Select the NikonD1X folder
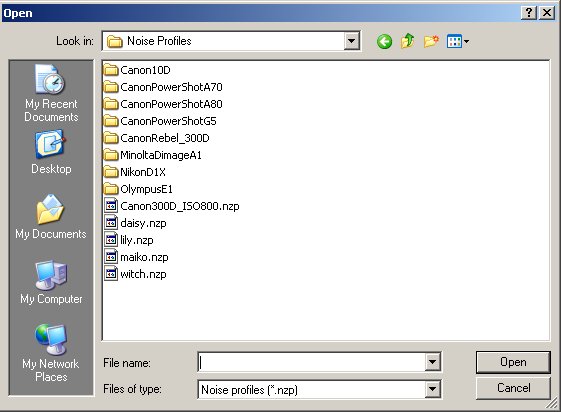 [x=135, y=172]
